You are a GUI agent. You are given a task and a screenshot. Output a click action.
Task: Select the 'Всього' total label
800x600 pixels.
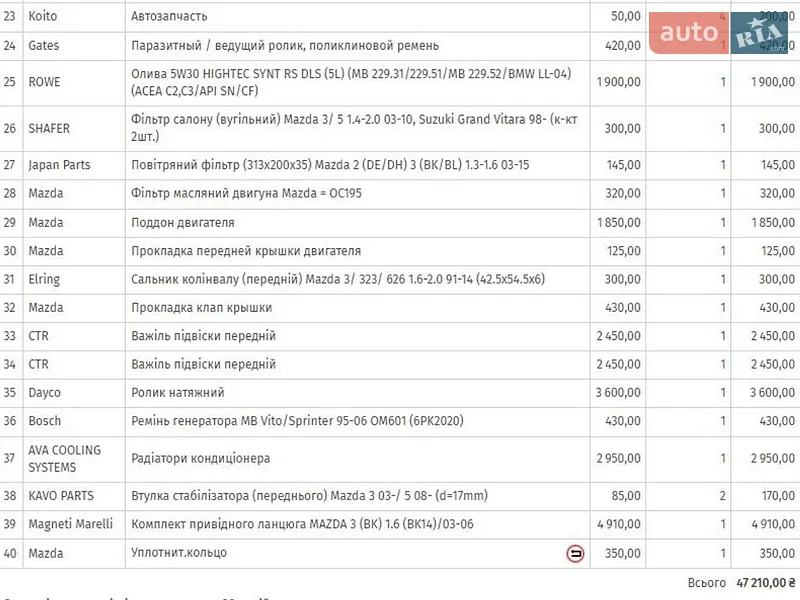[x=707, y=583]
